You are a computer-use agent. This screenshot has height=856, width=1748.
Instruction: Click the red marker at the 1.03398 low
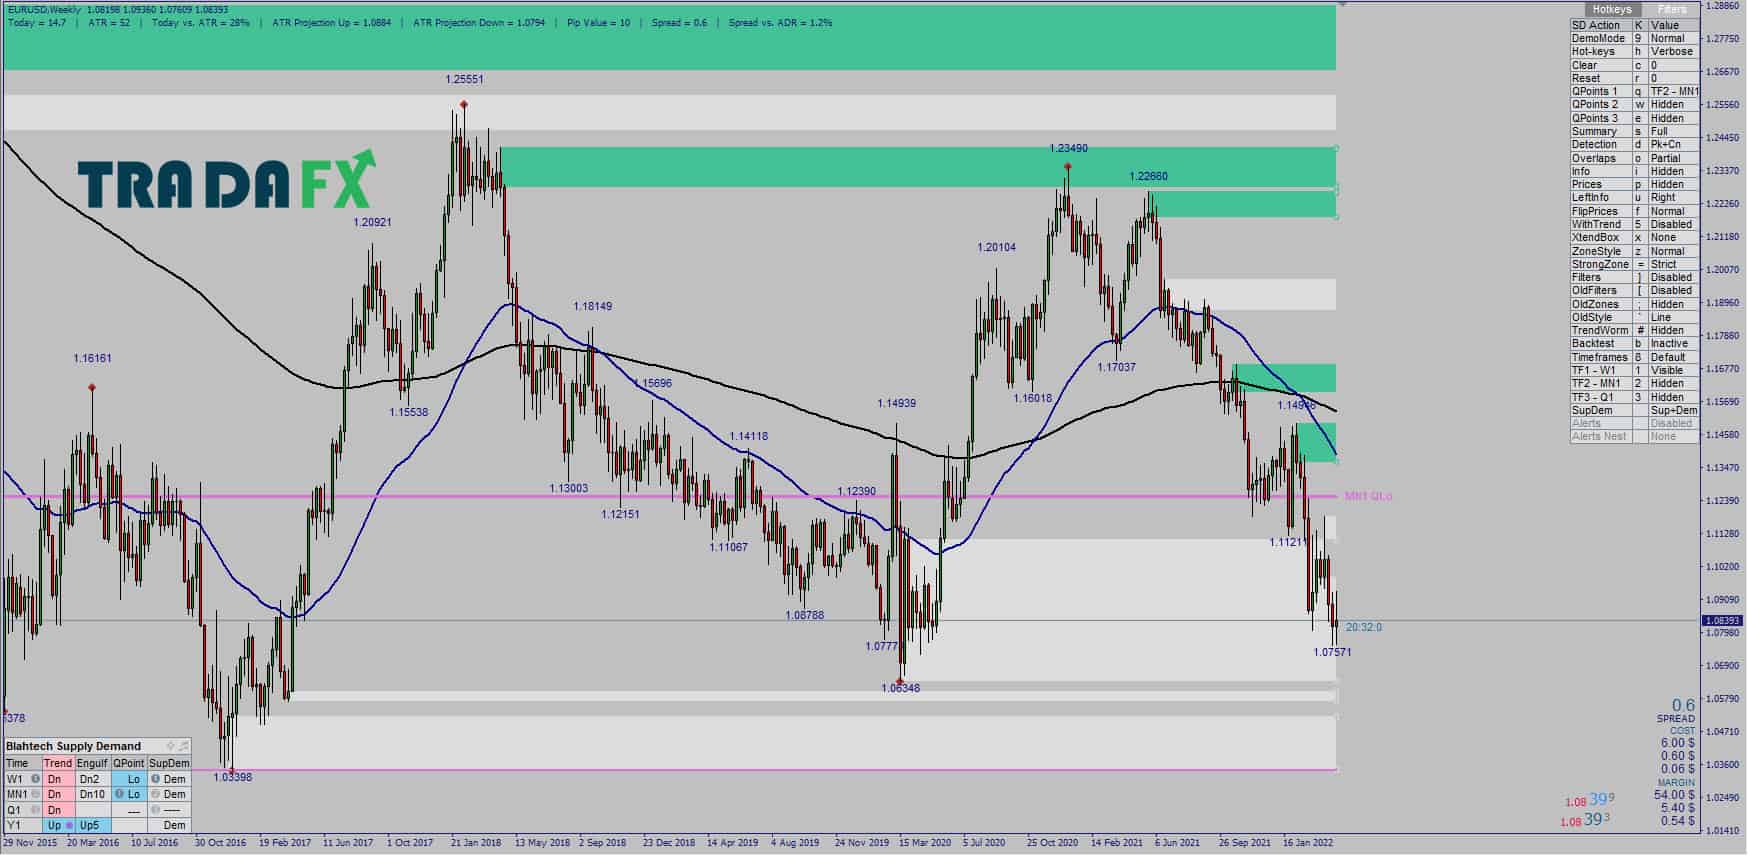coord(232,770)
